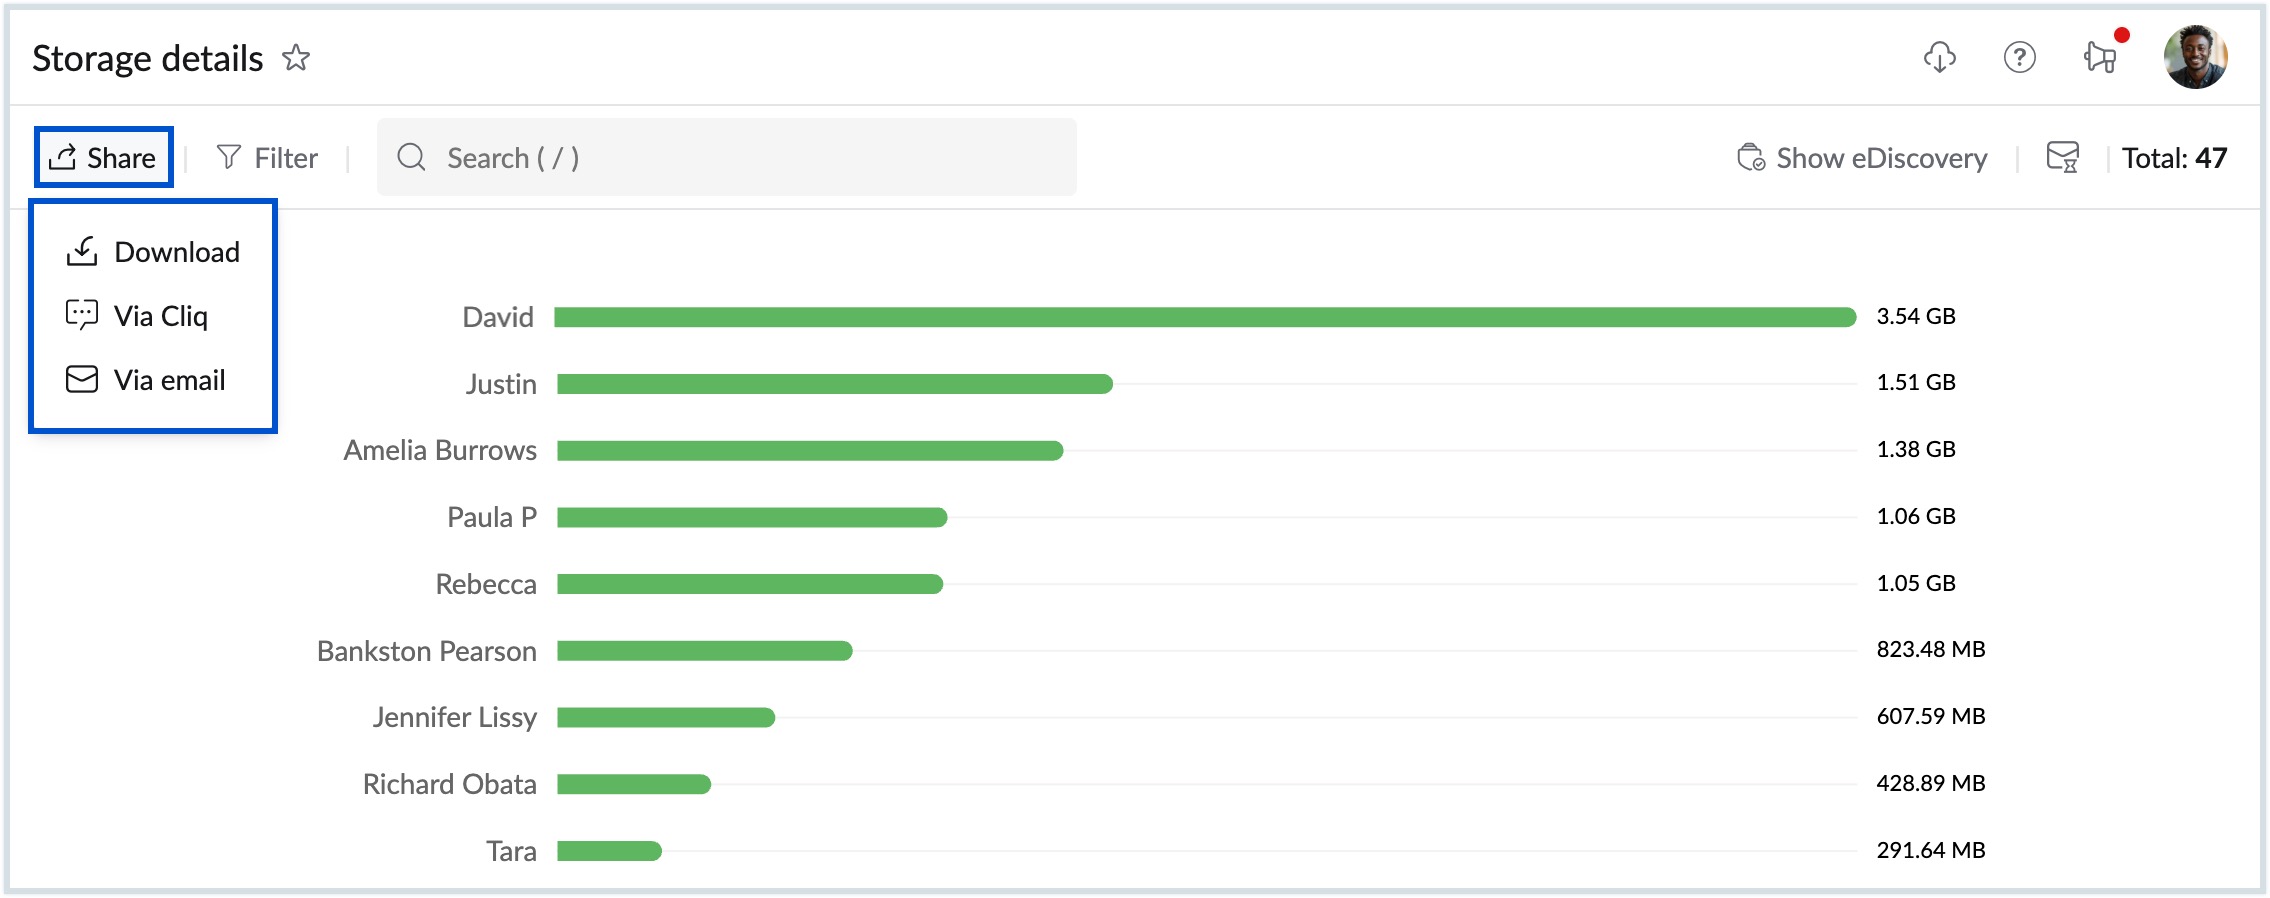Screen dimensions: 2270x898
Task: Star the Storage details page as favorite
Action: [296, 58]
